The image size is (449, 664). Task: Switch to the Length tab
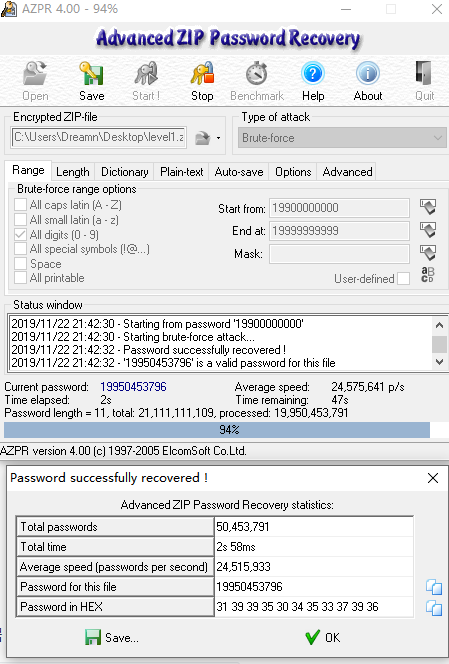73,172
